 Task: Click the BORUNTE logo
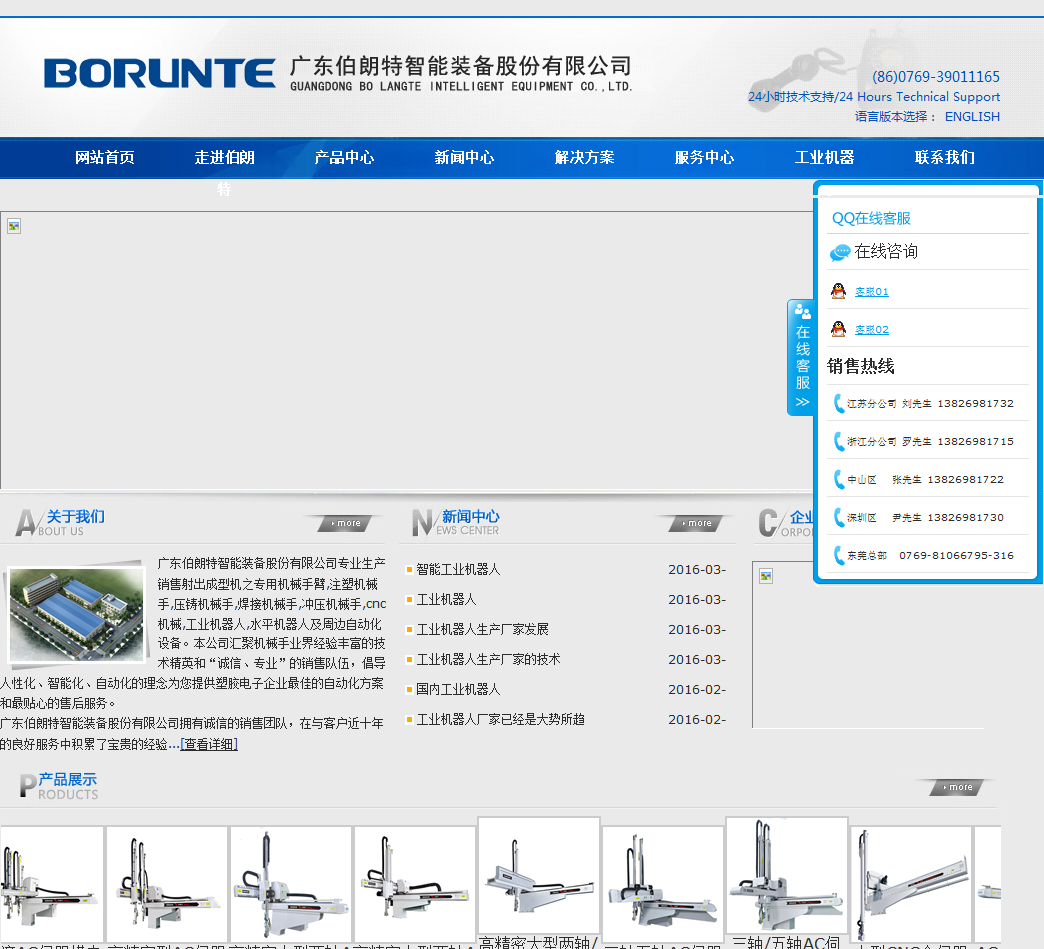click(x=159, y=73)
